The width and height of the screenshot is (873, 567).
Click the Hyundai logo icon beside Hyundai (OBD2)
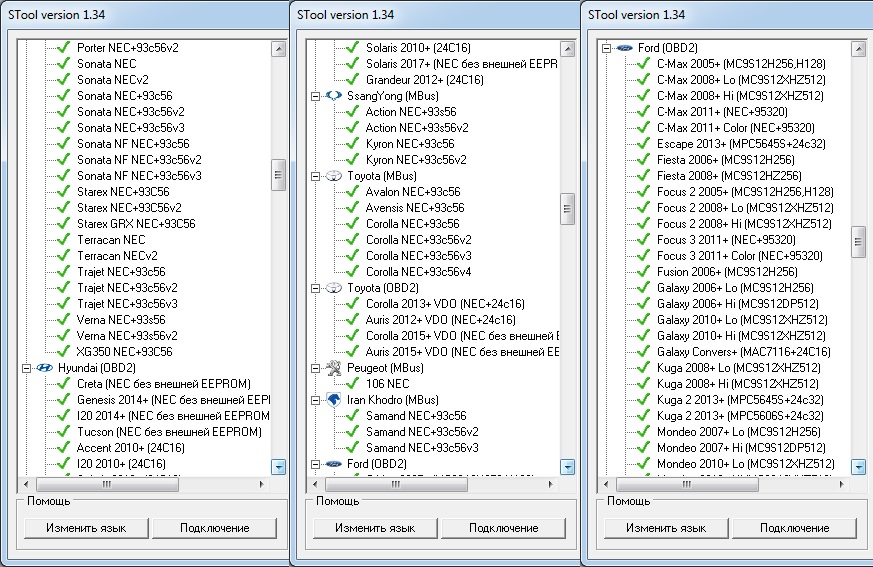[44, 368]
